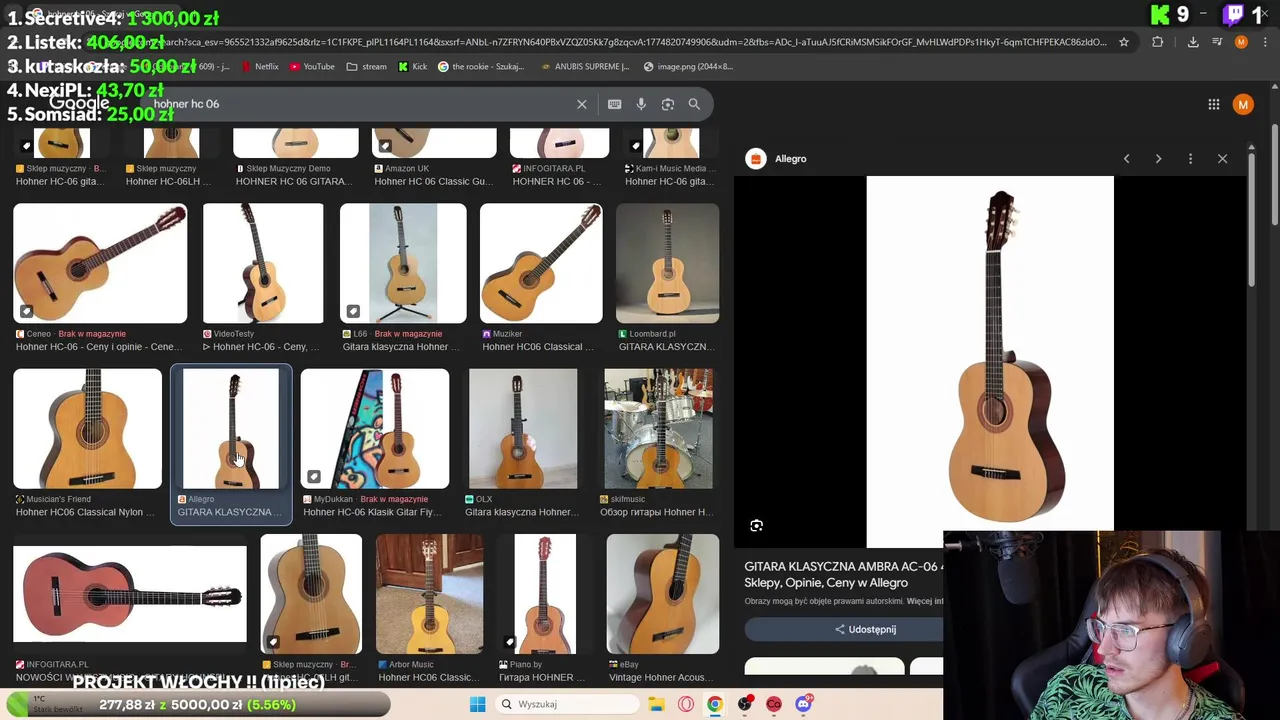Click the Udostępnij share button
1280x720 pixels.
865,629
